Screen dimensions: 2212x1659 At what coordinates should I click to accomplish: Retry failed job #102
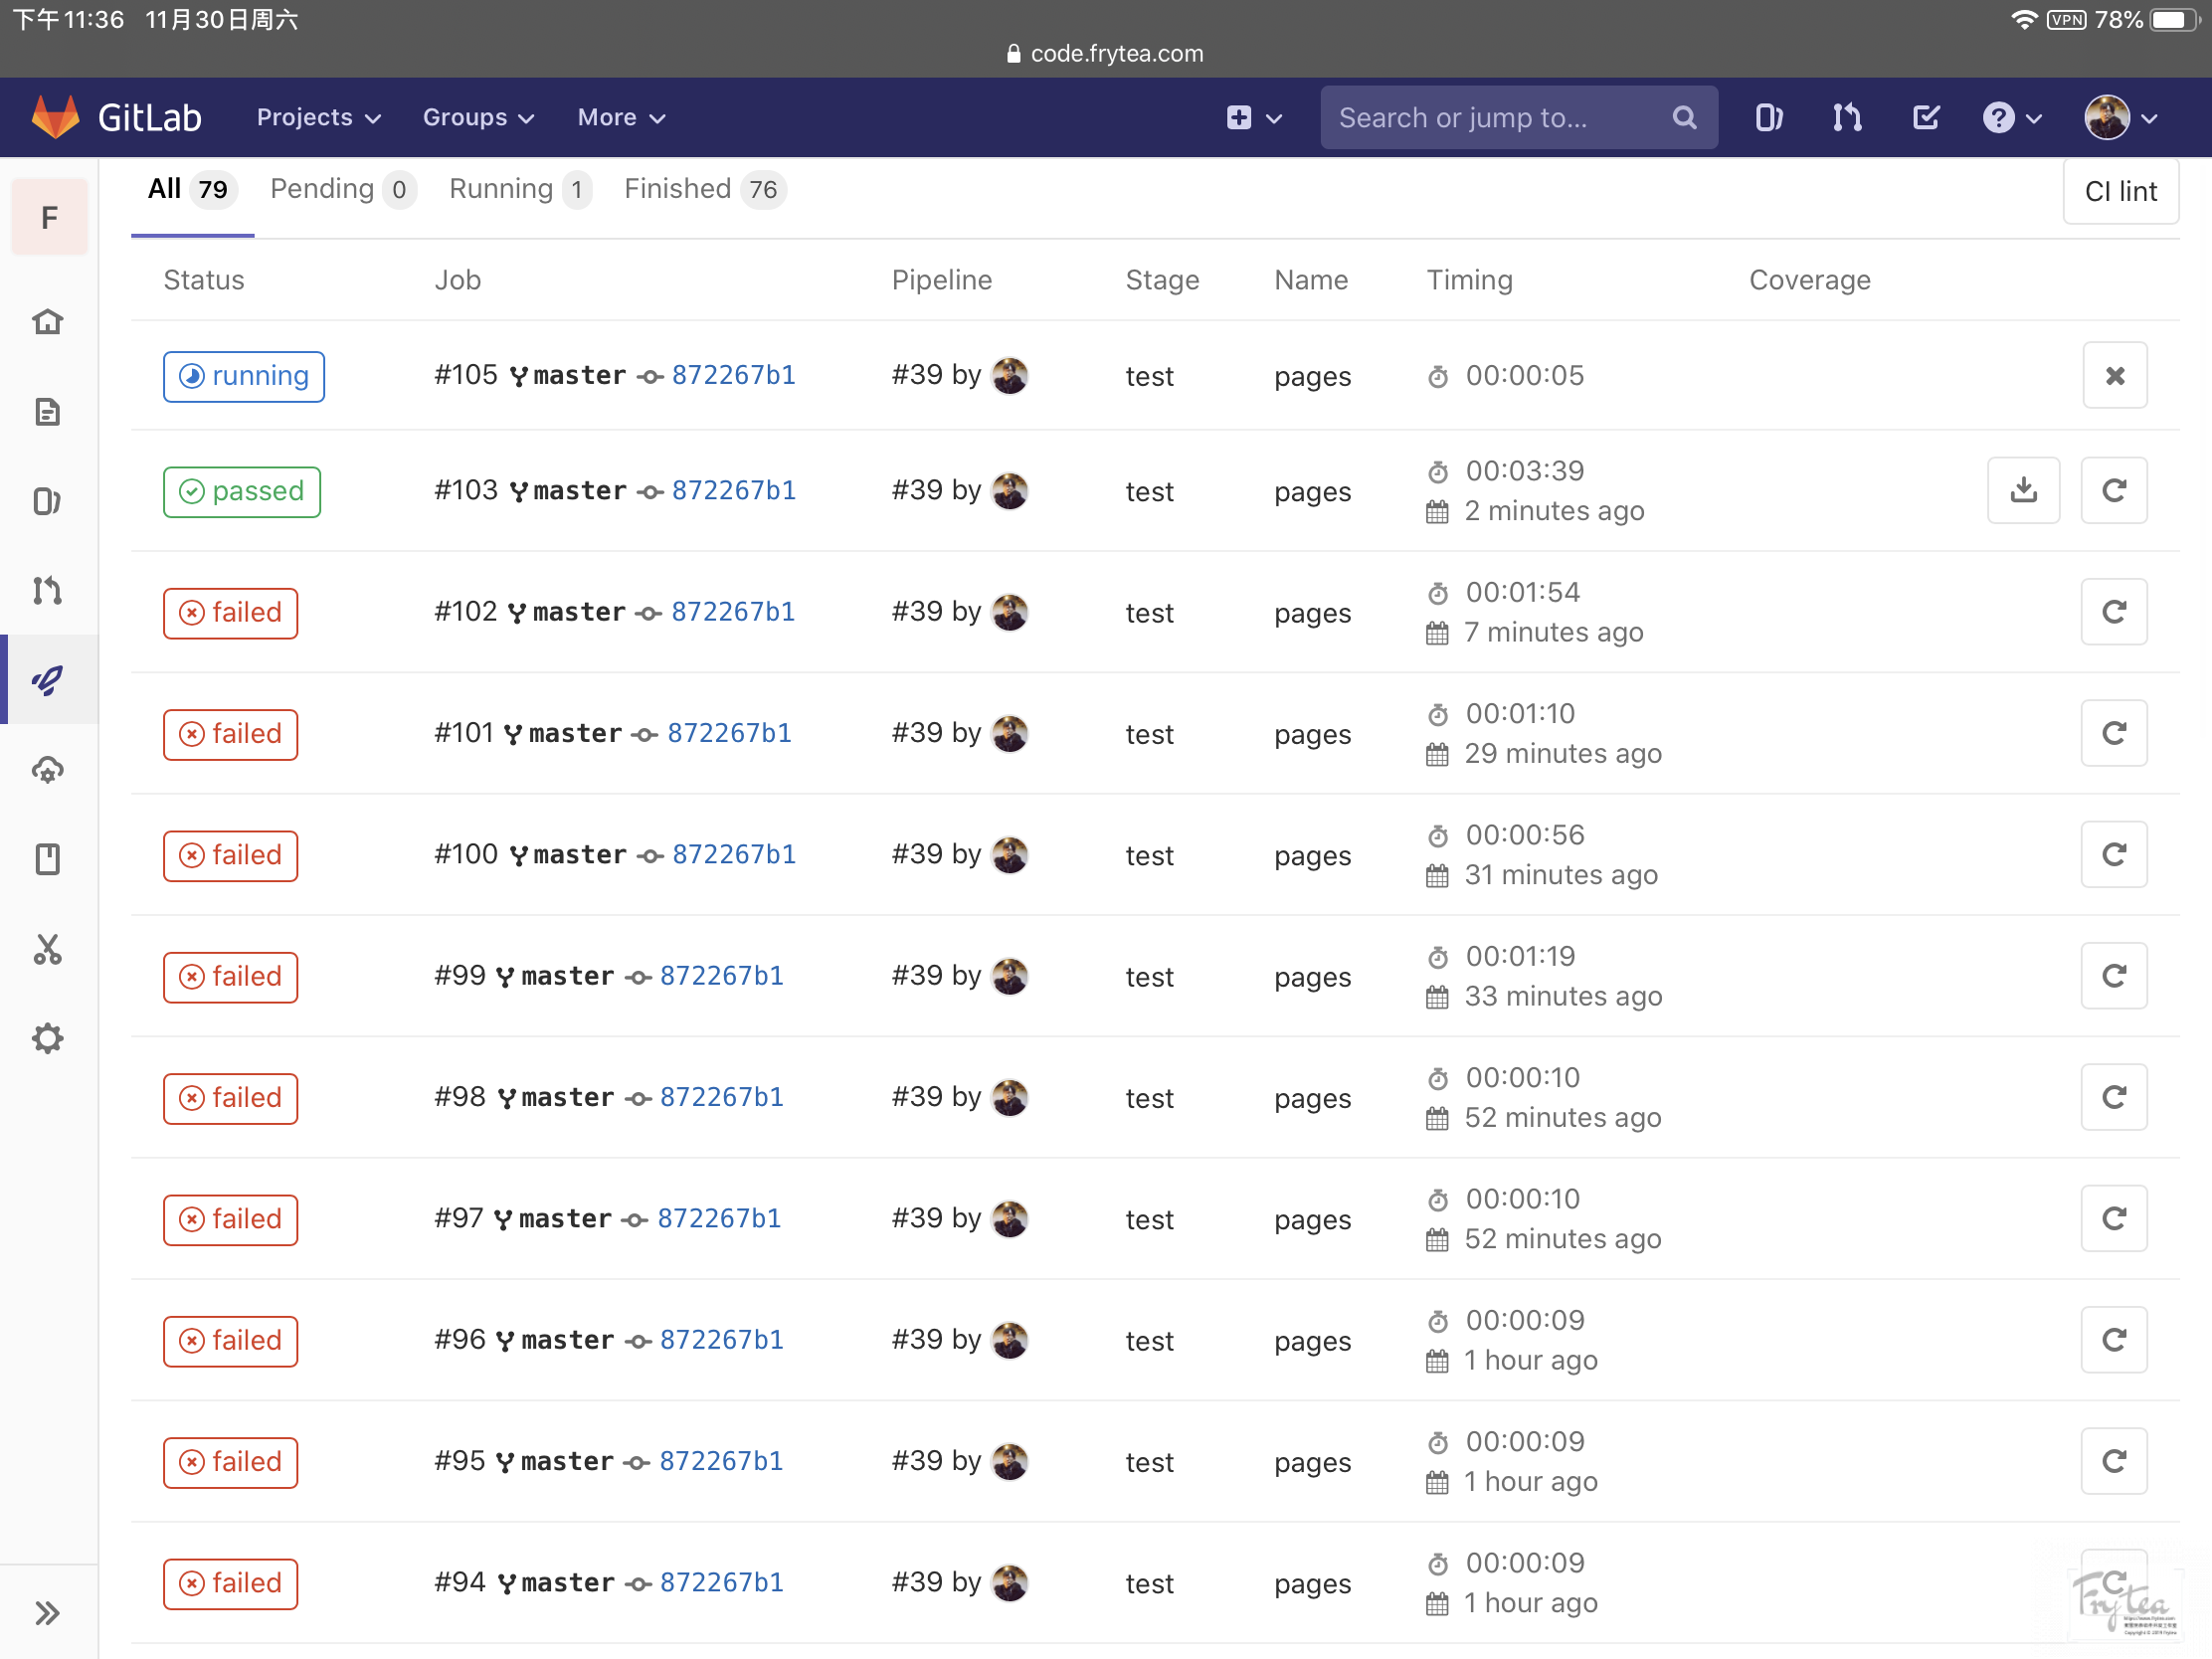[x=2114, y=612]
